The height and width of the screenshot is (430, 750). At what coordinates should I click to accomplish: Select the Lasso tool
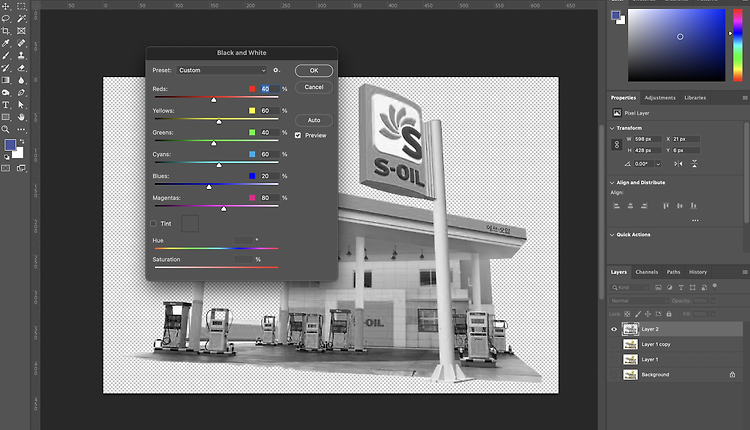coord(6,19)
